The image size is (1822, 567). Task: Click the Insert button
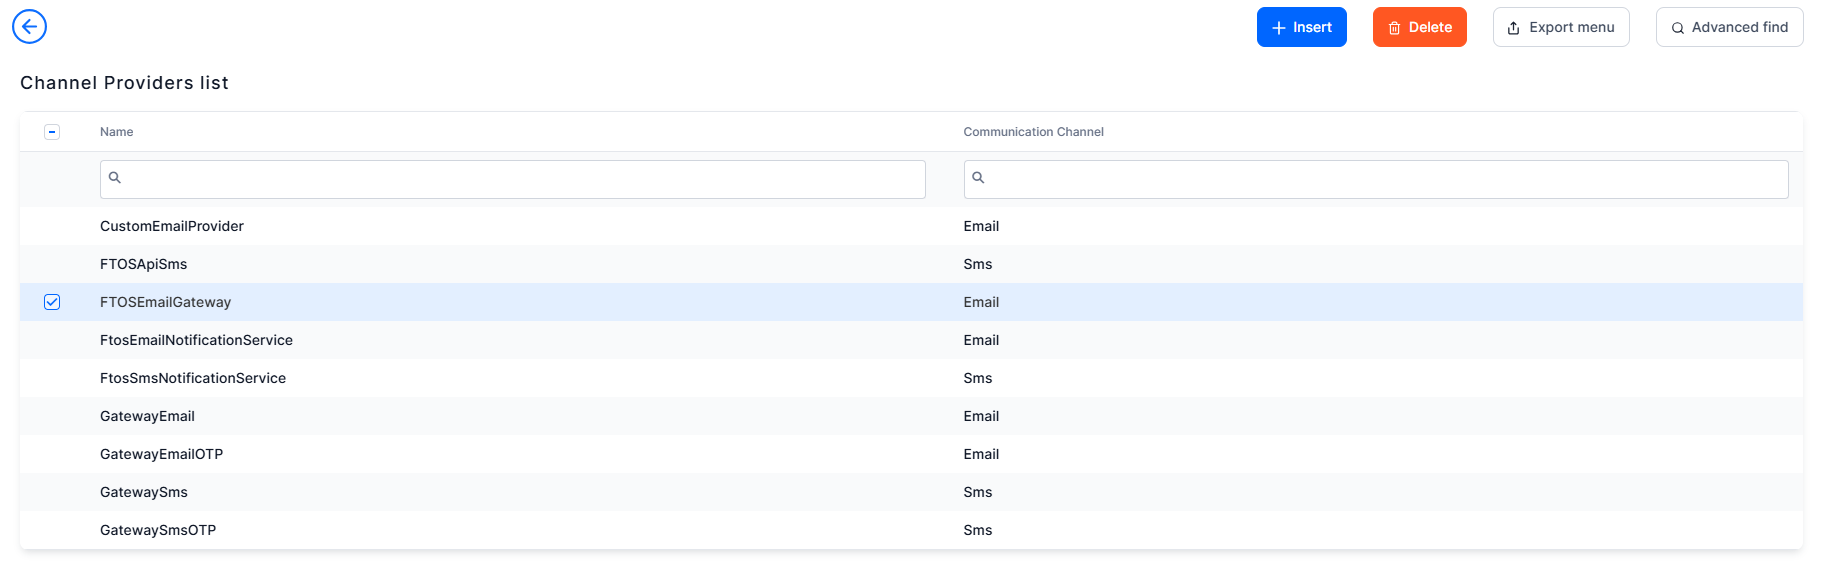click(1301, 27)
